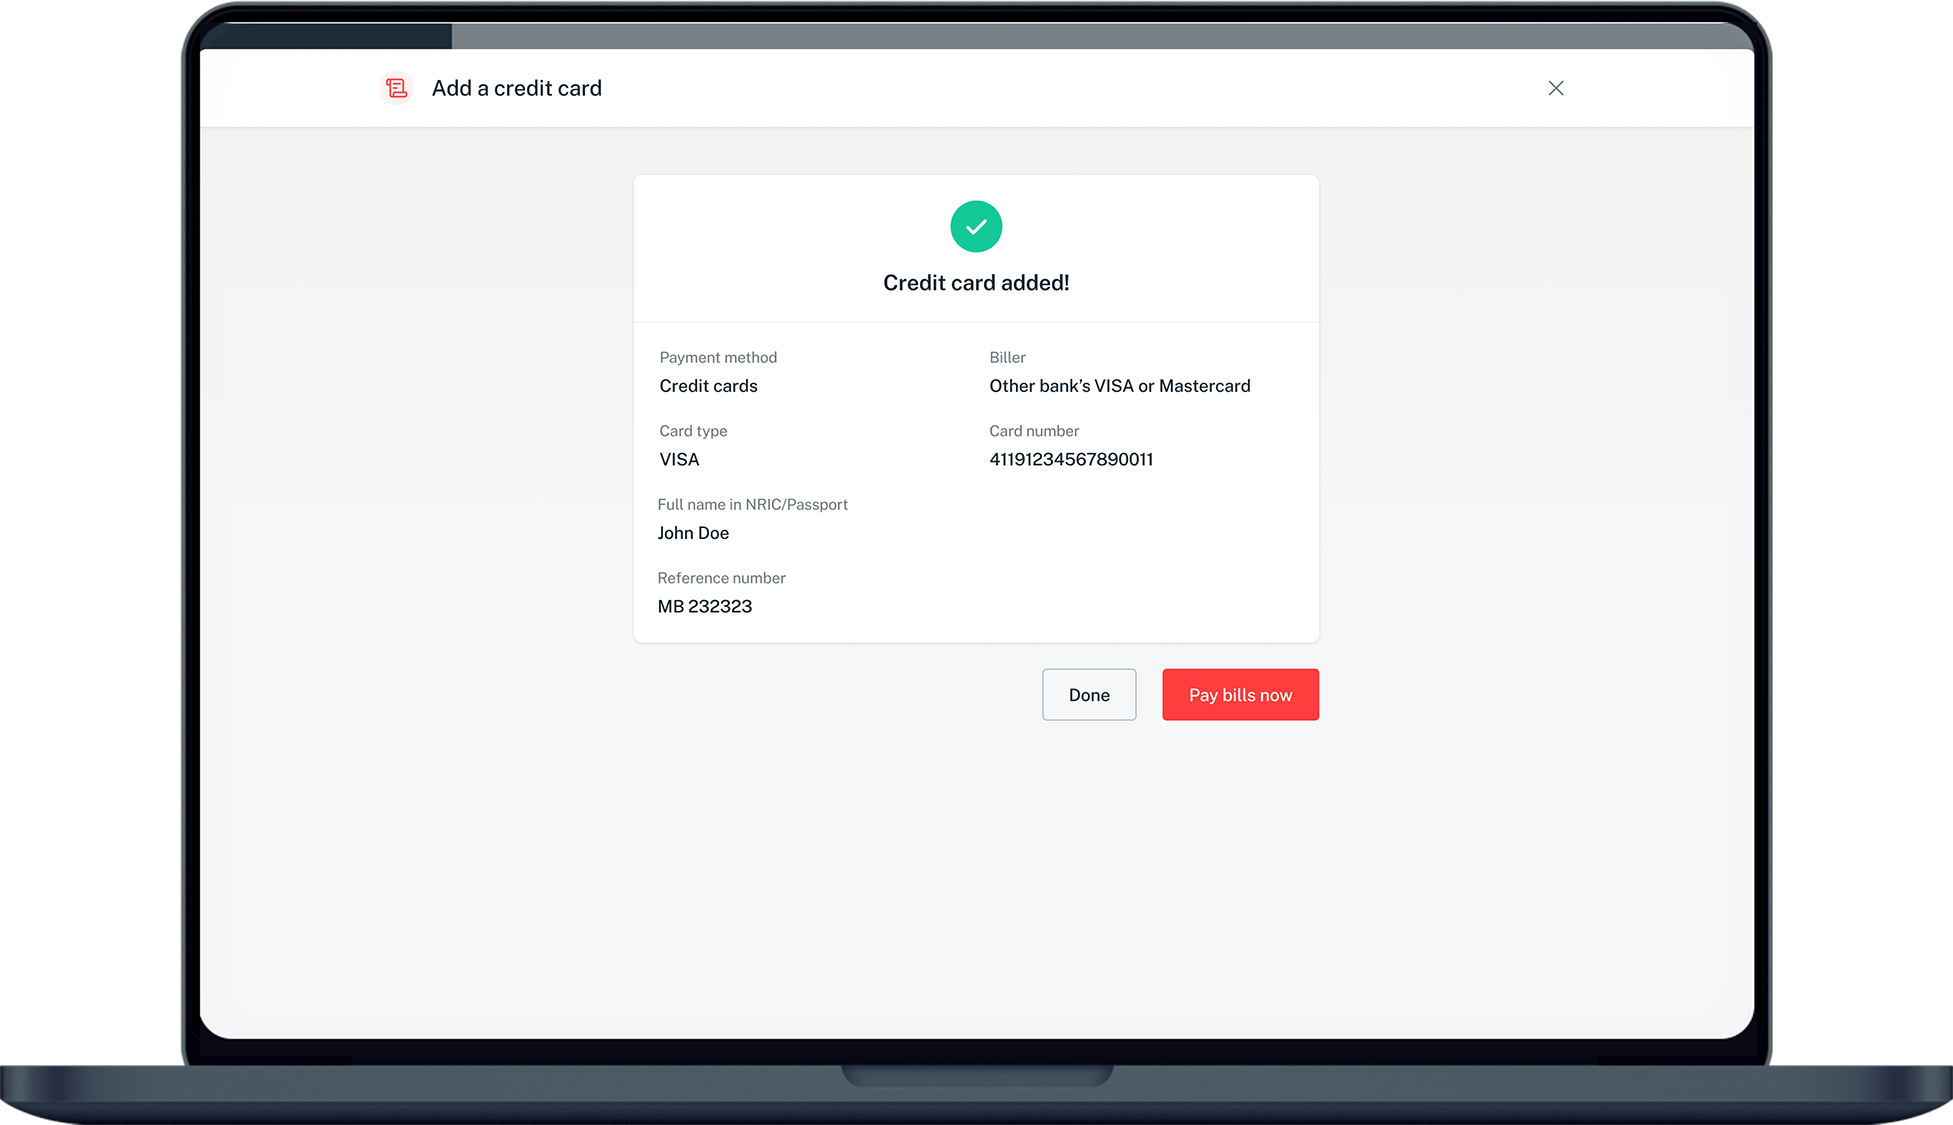The height and width of the screenshot is (1125, 1953).
Task: Click the Reference number label
Action: (x=721, y=578)
